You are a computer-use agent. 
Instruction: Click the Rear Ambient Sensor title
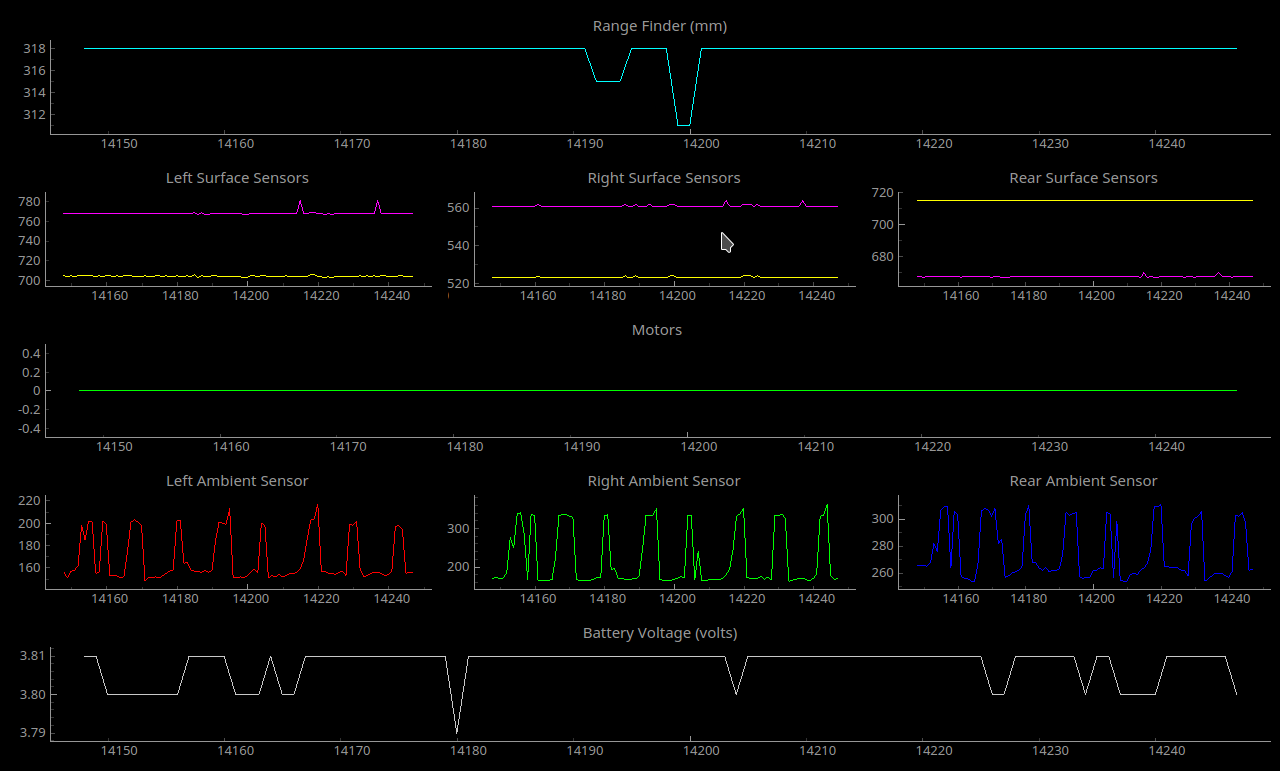pos(1083,481)
